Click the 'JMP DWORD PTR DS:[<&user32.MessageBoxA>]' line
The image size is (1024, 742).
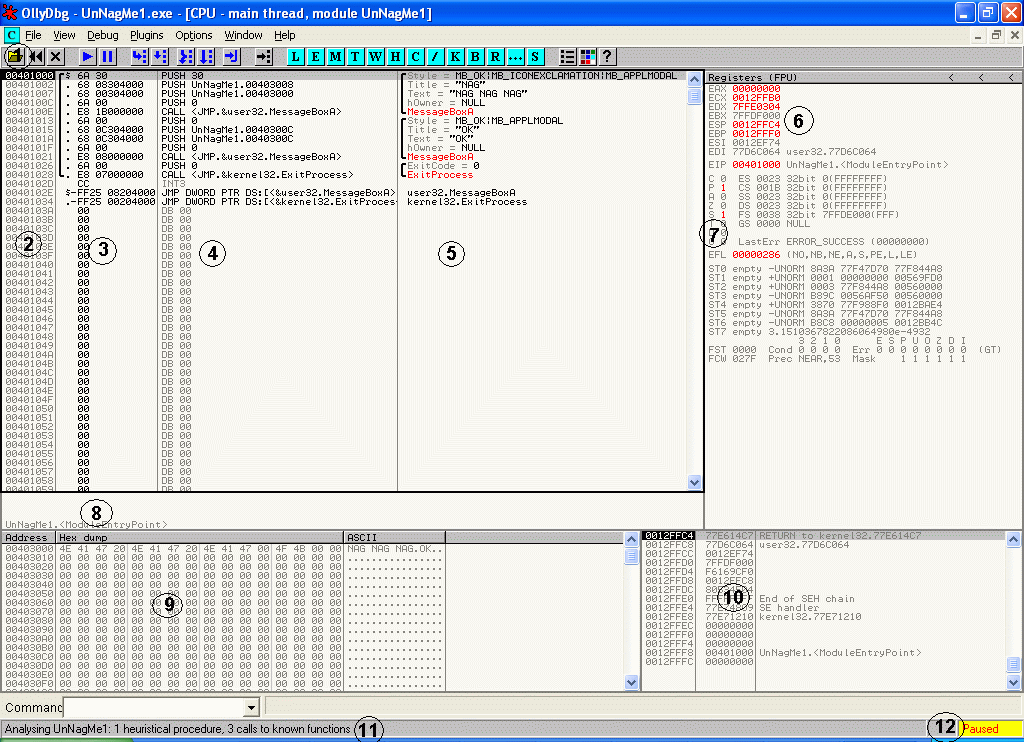pos(279,193)
